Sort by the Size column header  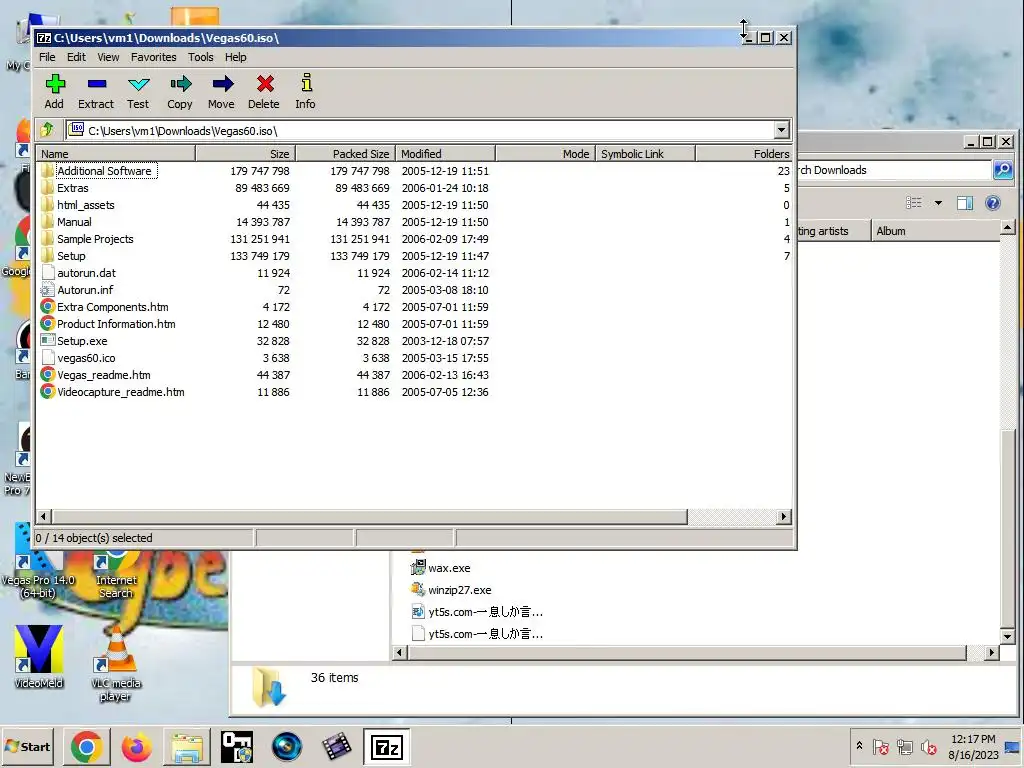(x=246, y=154)
